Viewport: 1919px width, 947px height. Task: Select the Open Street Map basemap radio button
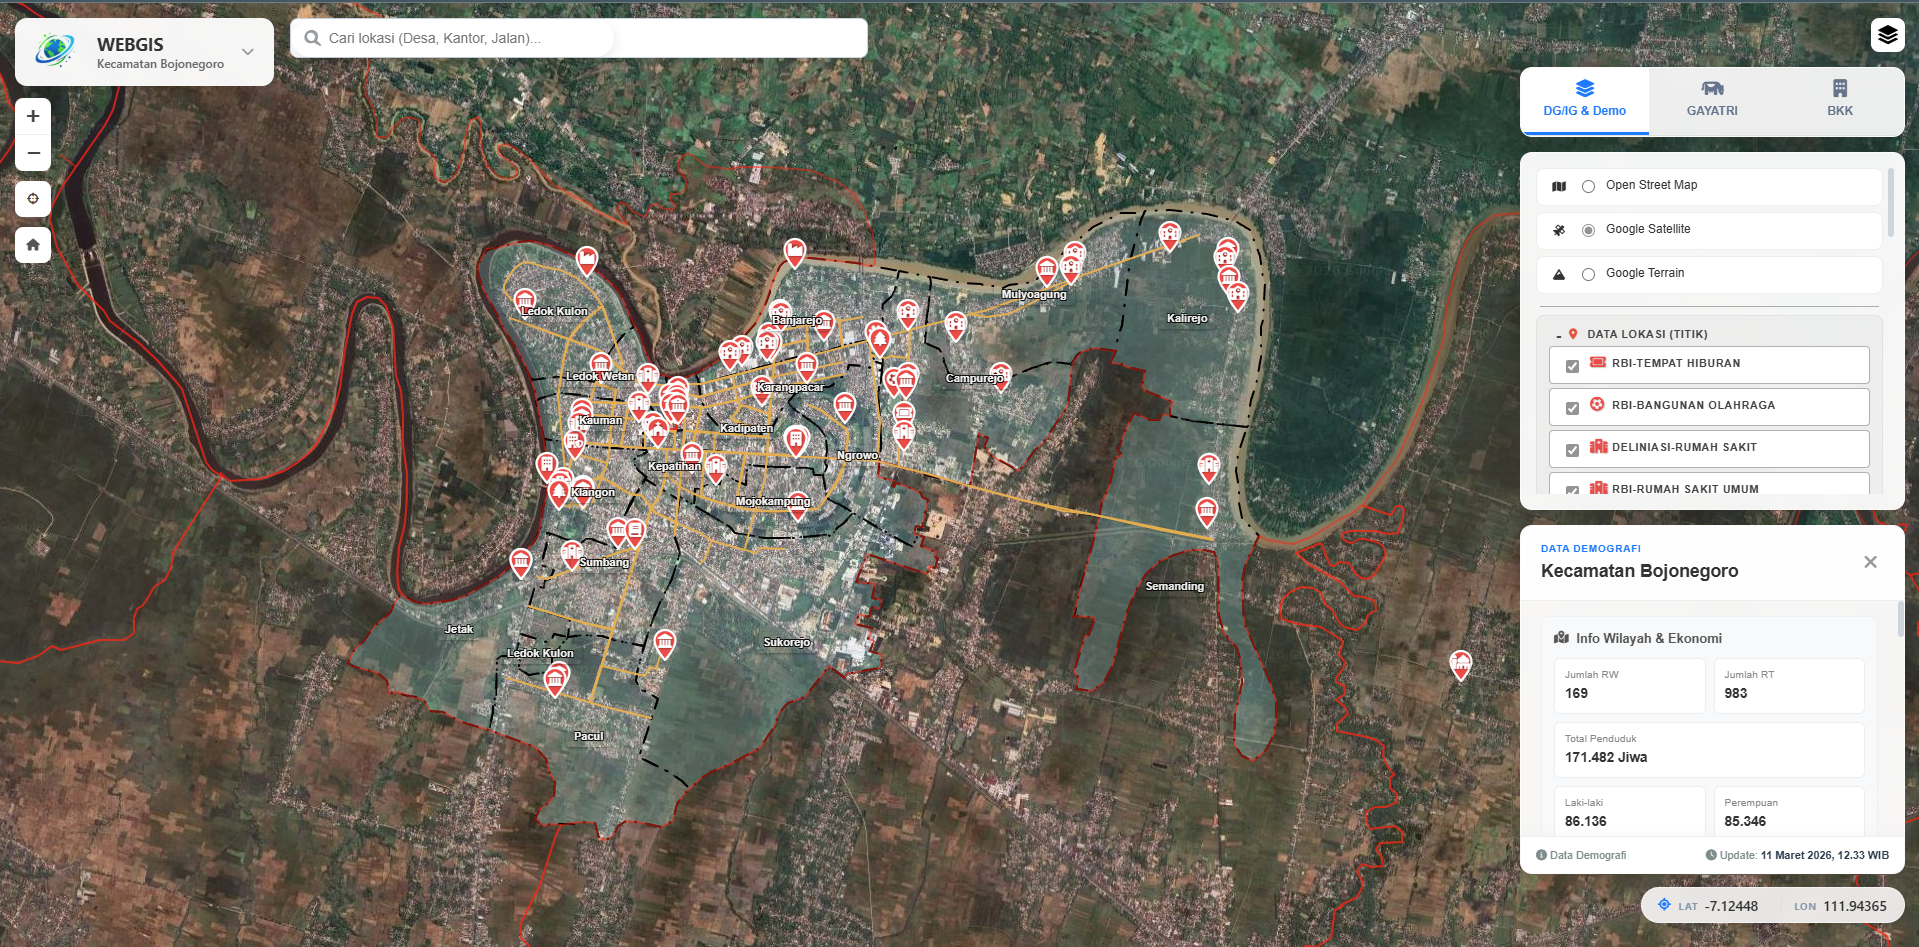pyautogui.click(x=1587, y=186)
